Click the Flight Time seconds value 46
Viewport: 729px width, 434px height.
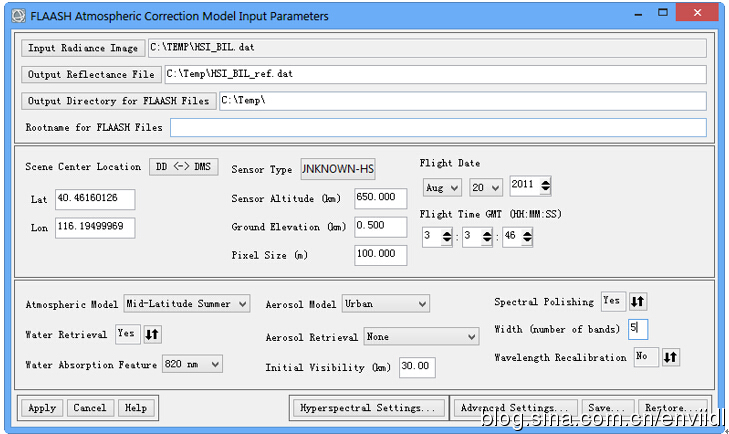click(511, 236)
